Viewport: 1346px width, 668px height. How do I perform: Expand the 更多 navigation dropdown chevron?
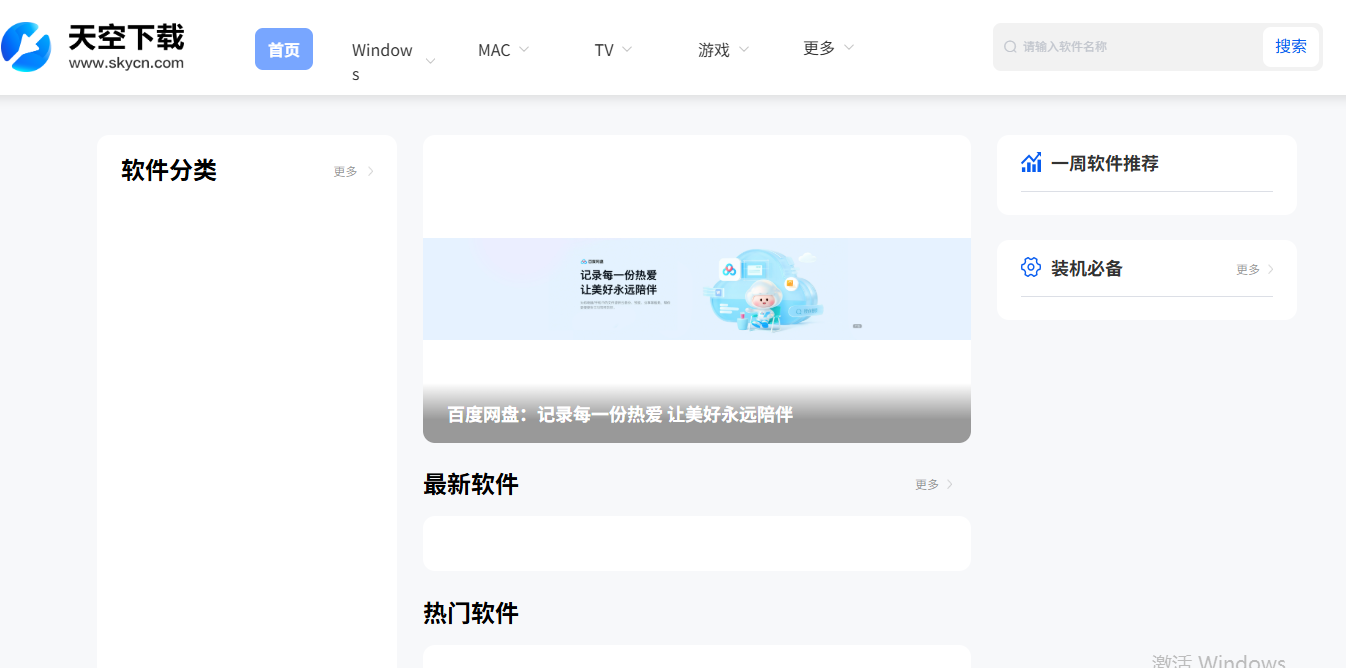[849, 47]
